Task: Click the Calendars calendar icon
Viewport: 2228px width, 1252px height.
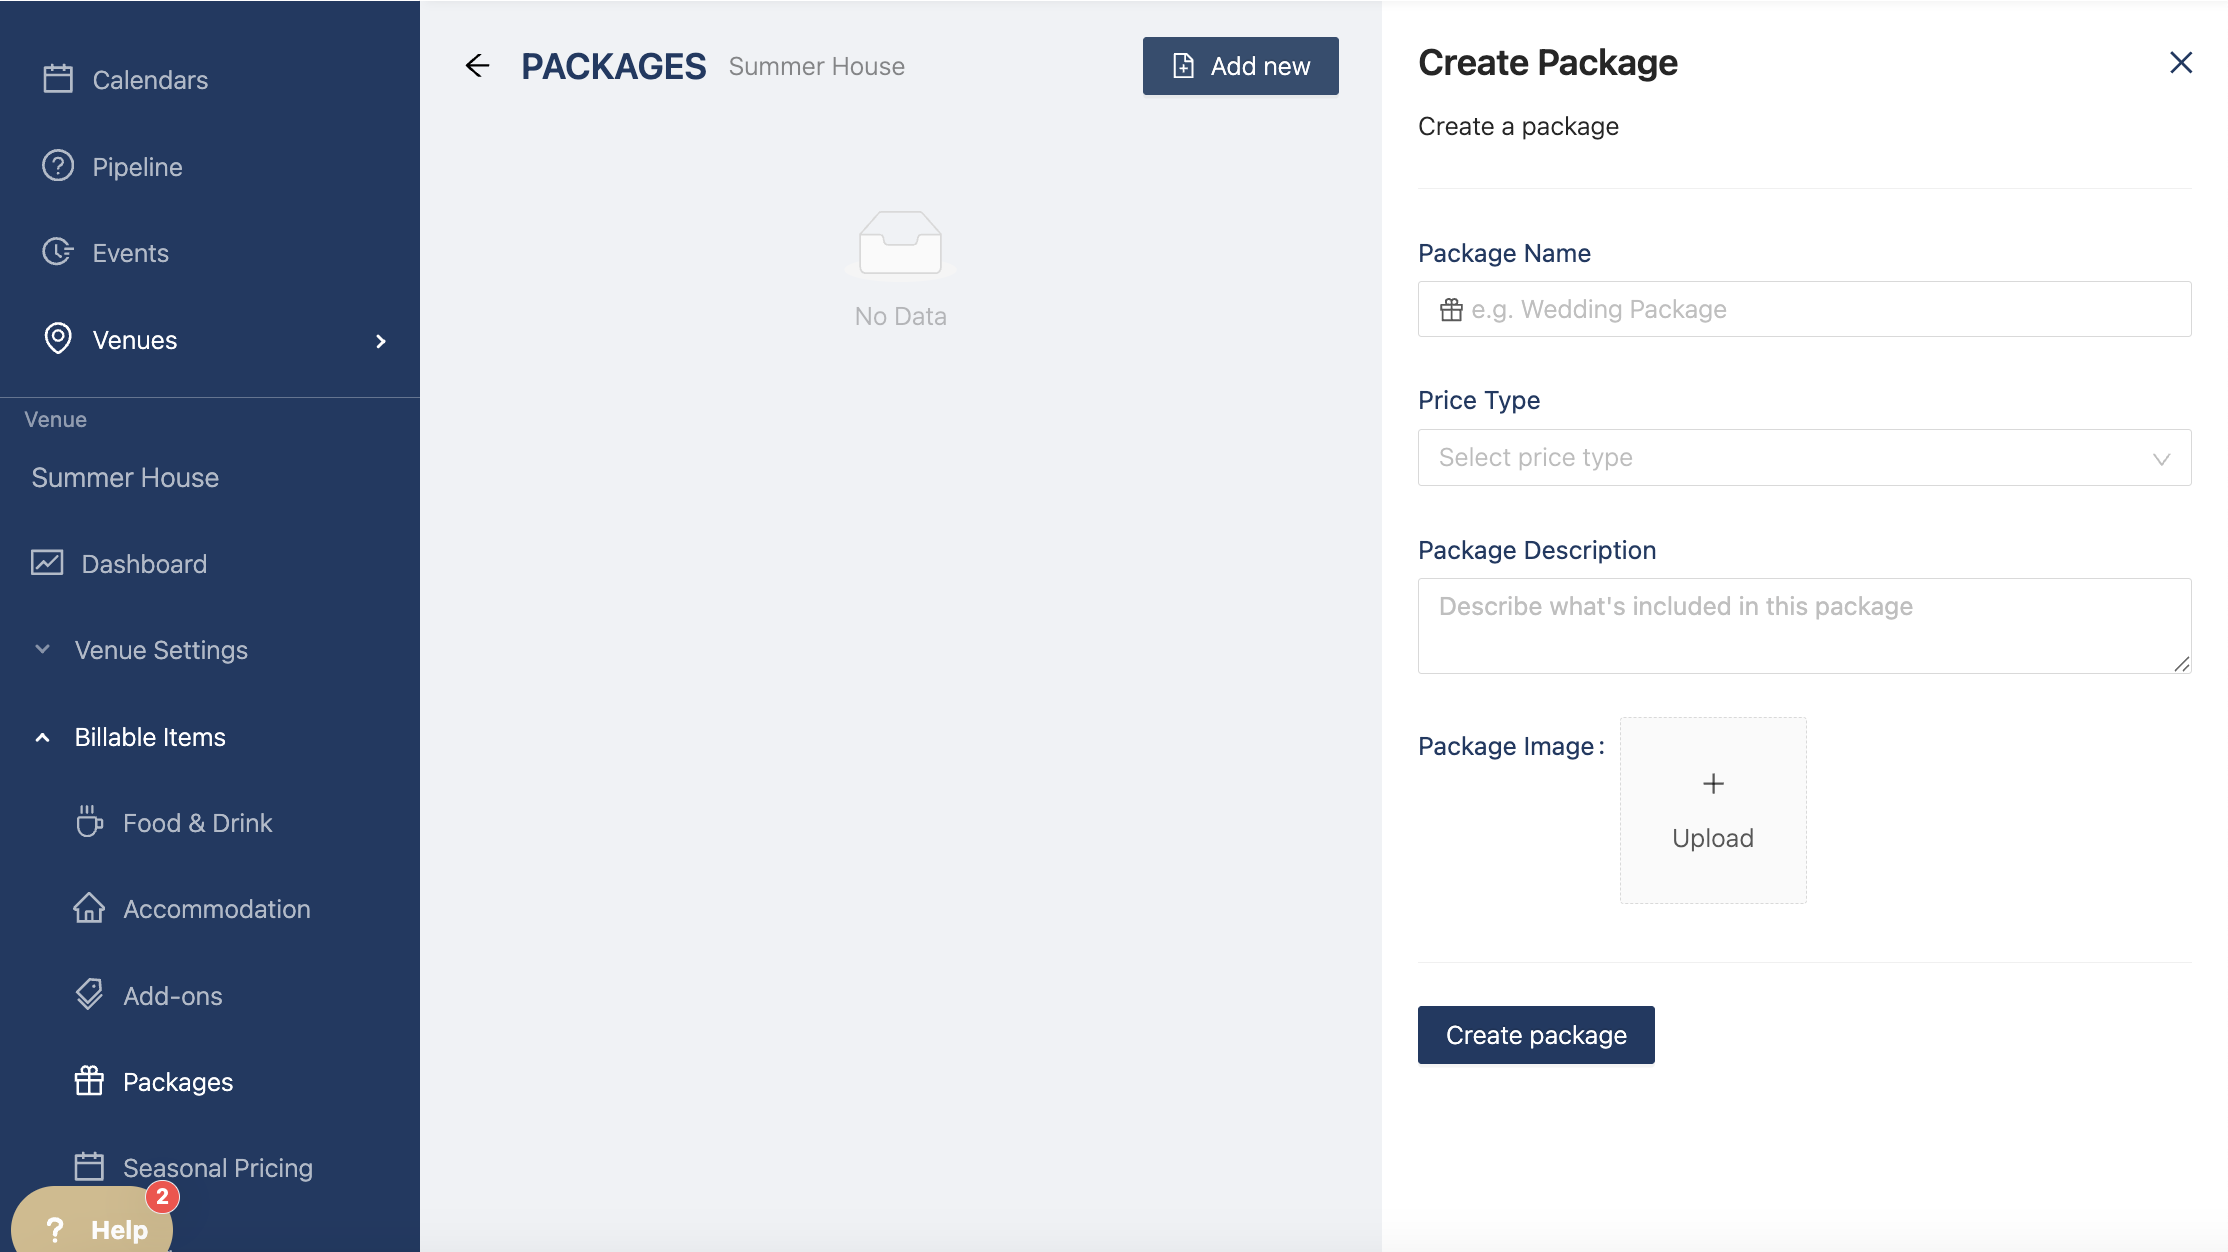Action: click(x=58, y=79)
